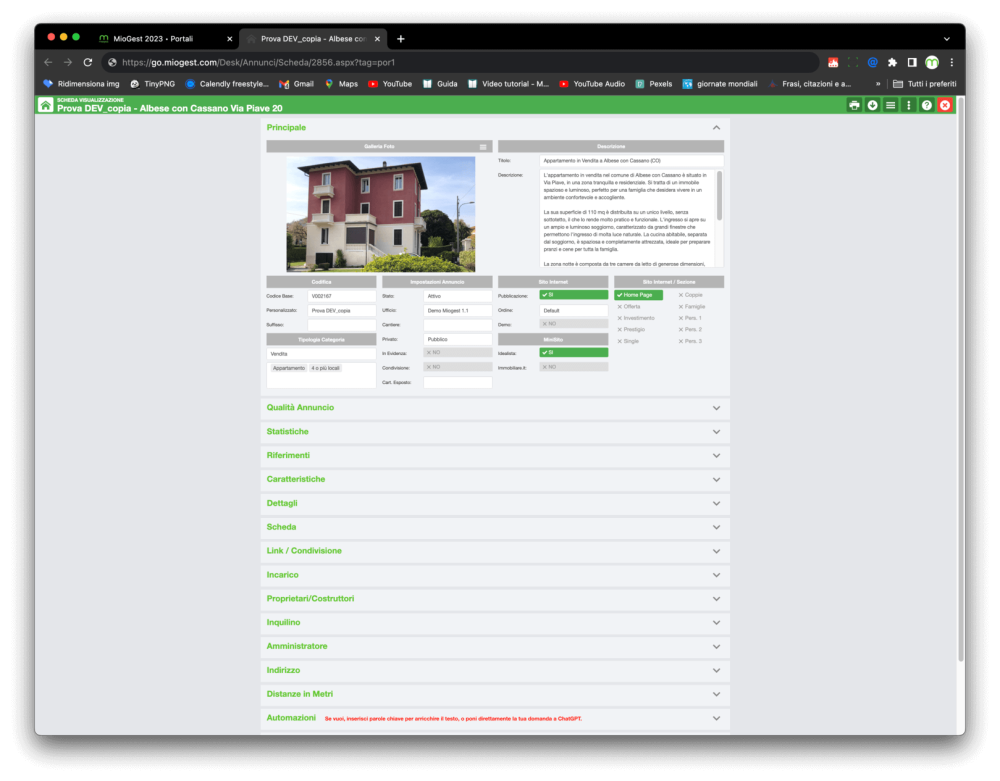Click the browser back arrow
The height and width of the screenshot is (781, 1000).
coord(48,62)
